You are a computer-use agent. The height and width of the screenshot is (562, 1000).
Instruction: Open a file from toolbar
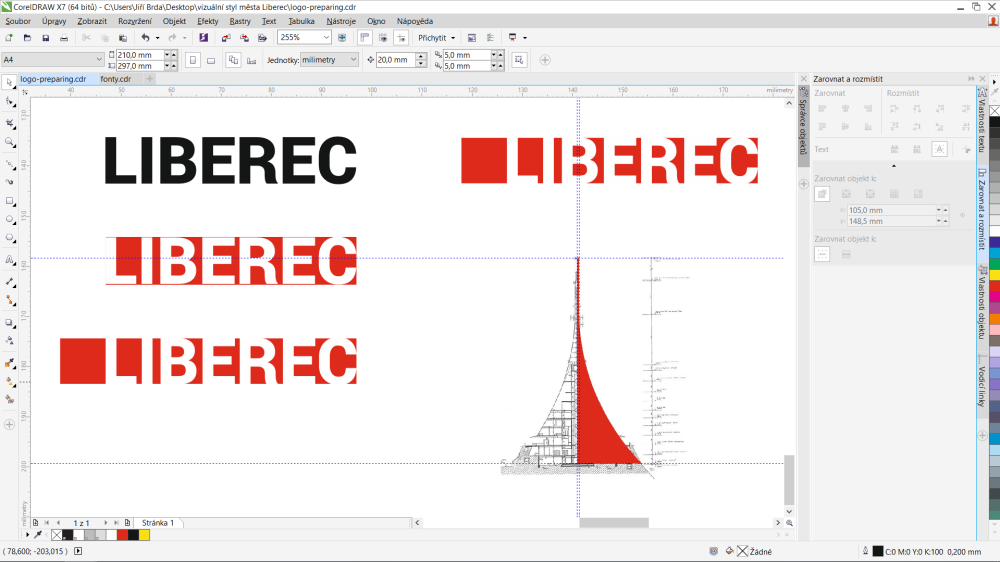pyautogui.click(x=27, y=38)
